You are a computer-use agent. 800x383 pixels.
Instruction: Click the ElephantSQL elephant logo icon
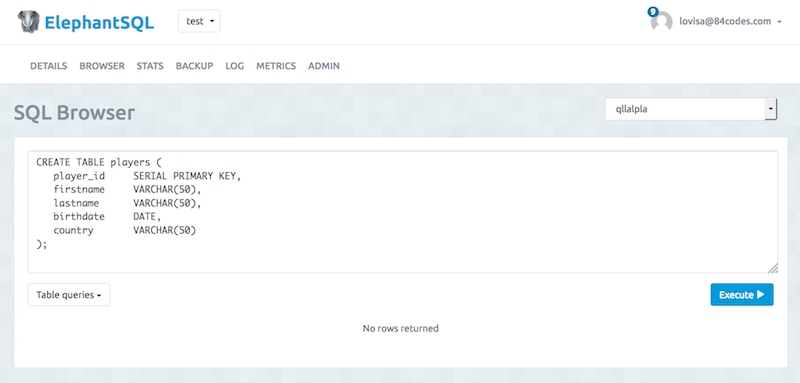click(x=28, y=22)
